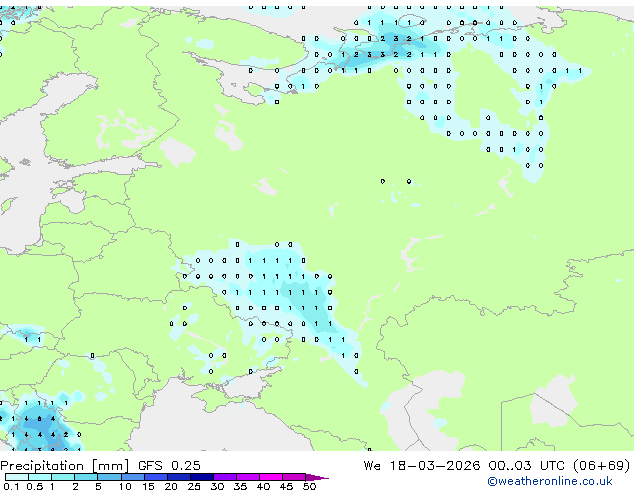Open the weatheronline.co.uk copyright link
This screenshot has height=490, width=634.
[x=550, y=482]
